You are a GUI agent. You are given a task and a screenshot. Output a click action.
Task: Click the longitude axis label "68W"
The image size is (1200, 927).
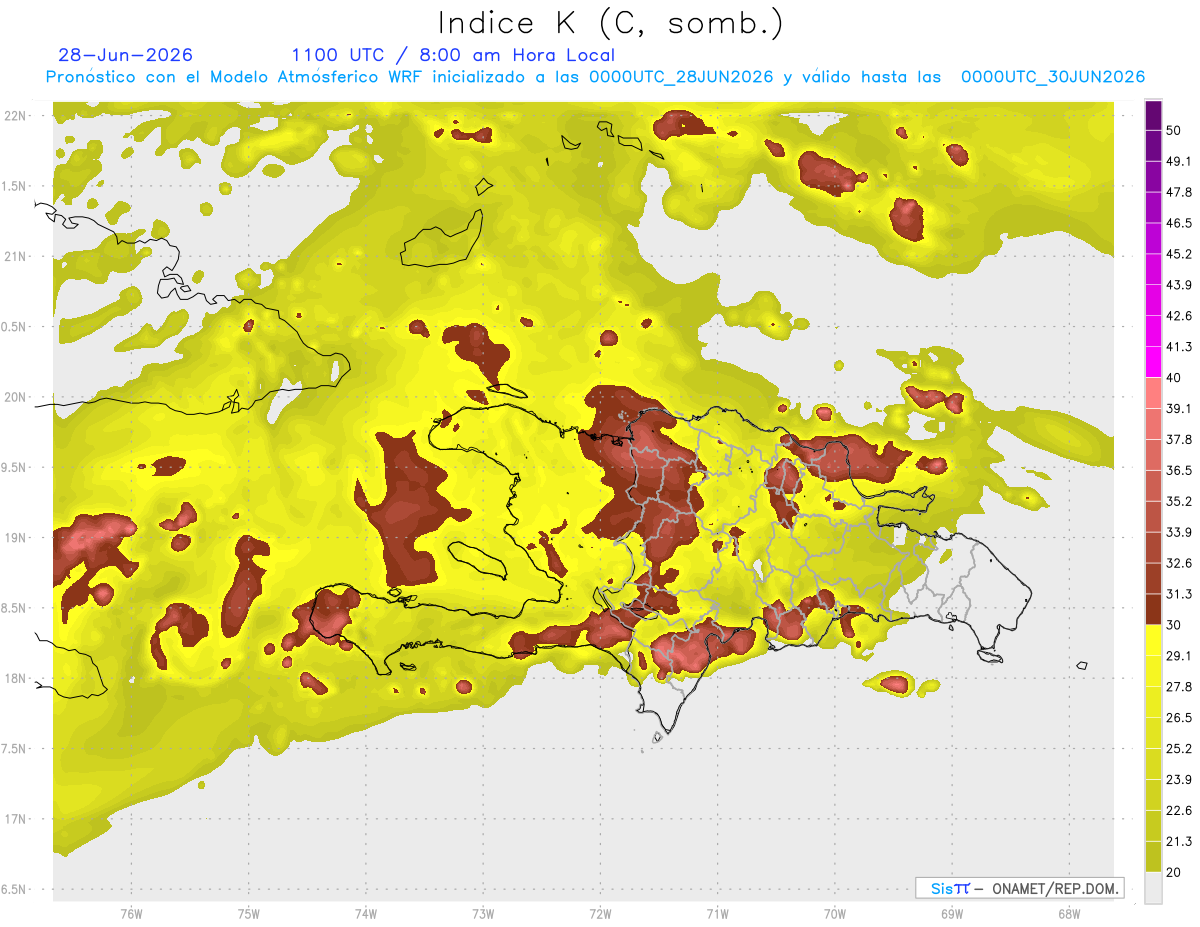coord(1069,914)
